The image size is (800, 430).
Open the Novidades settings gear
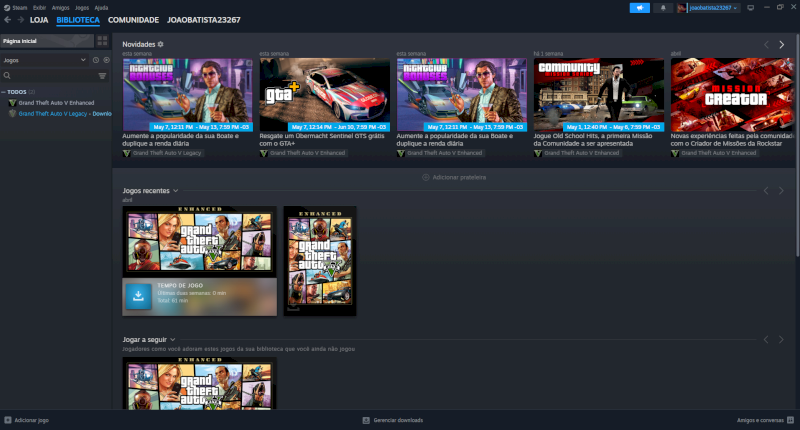click(161, 44)
